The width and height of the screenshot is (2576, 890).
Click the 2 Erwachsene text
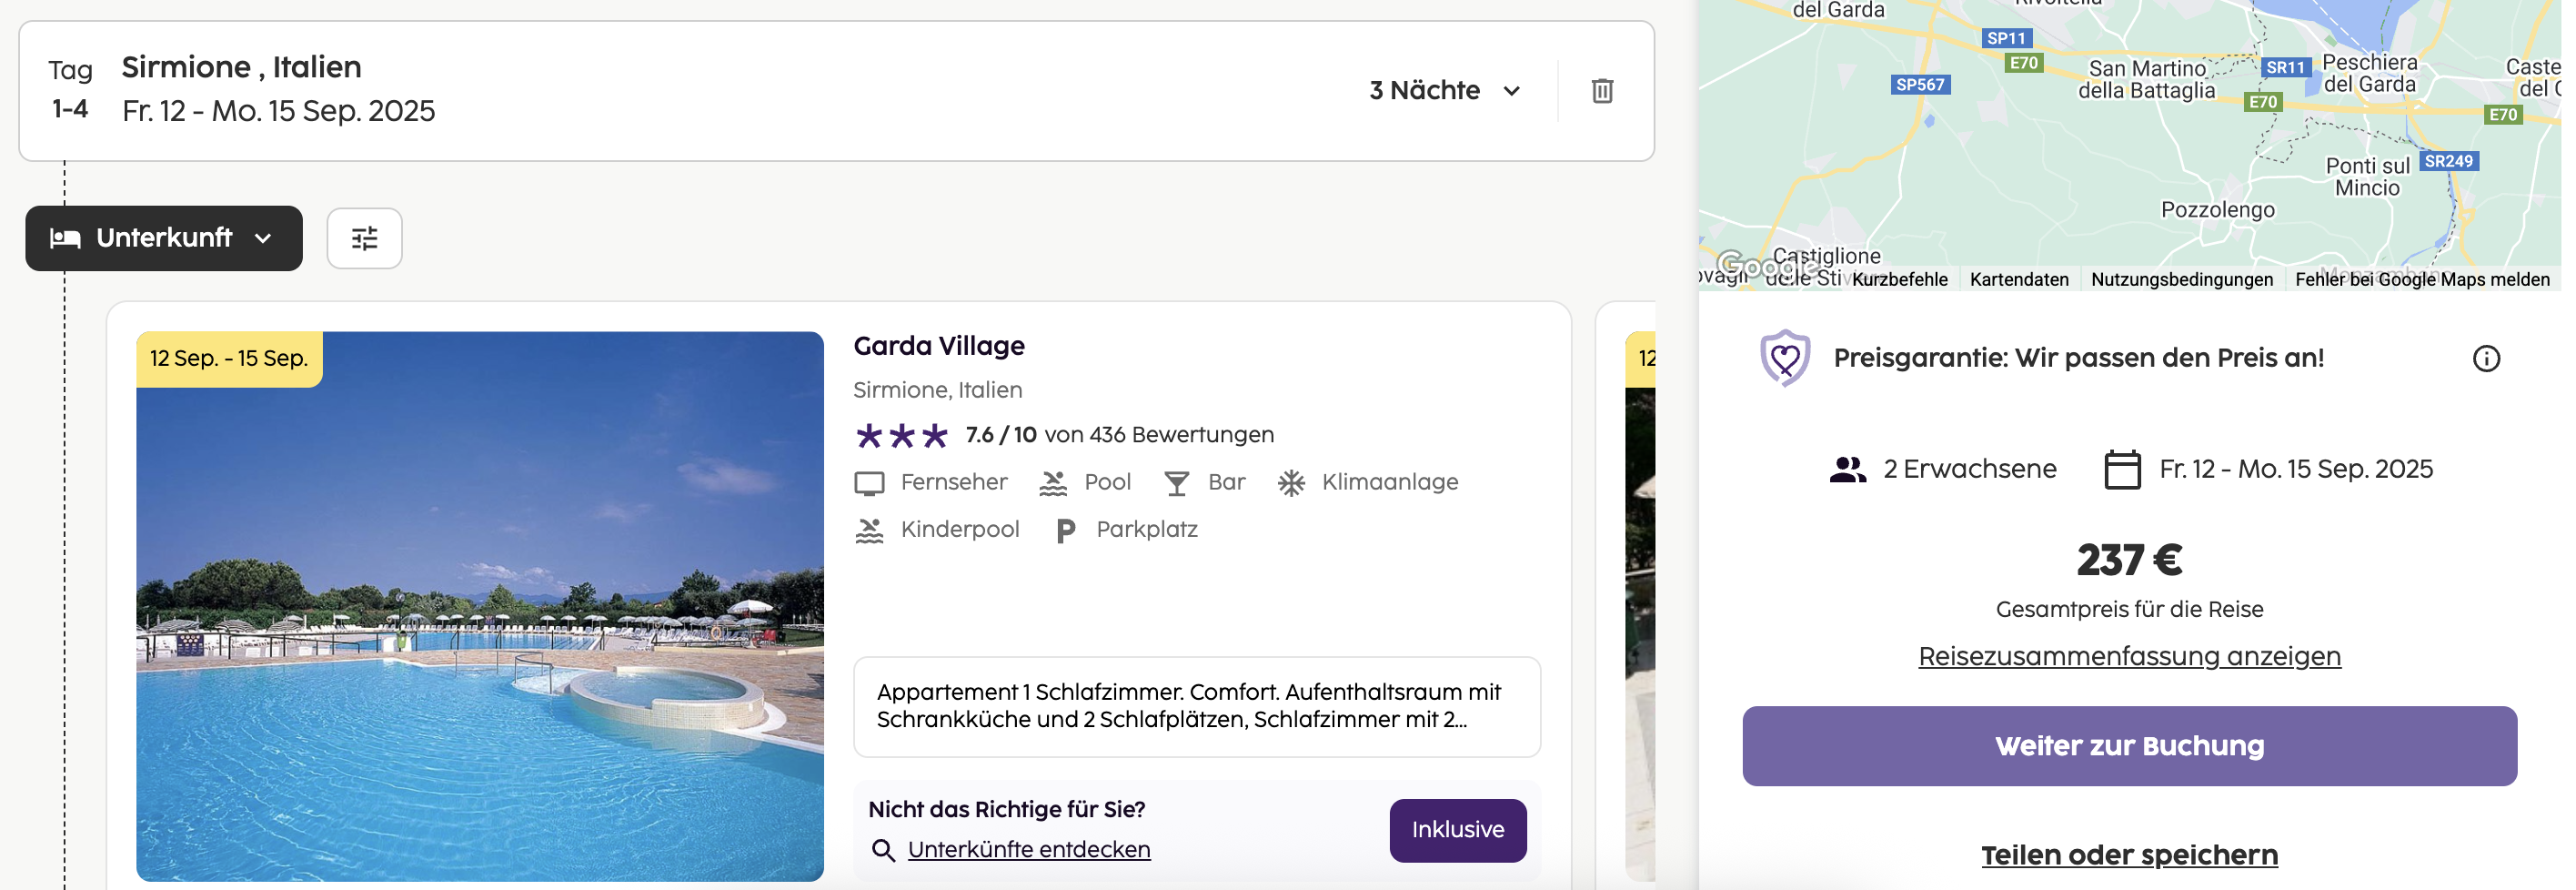pyautogui.click(x=1970, y=469)
